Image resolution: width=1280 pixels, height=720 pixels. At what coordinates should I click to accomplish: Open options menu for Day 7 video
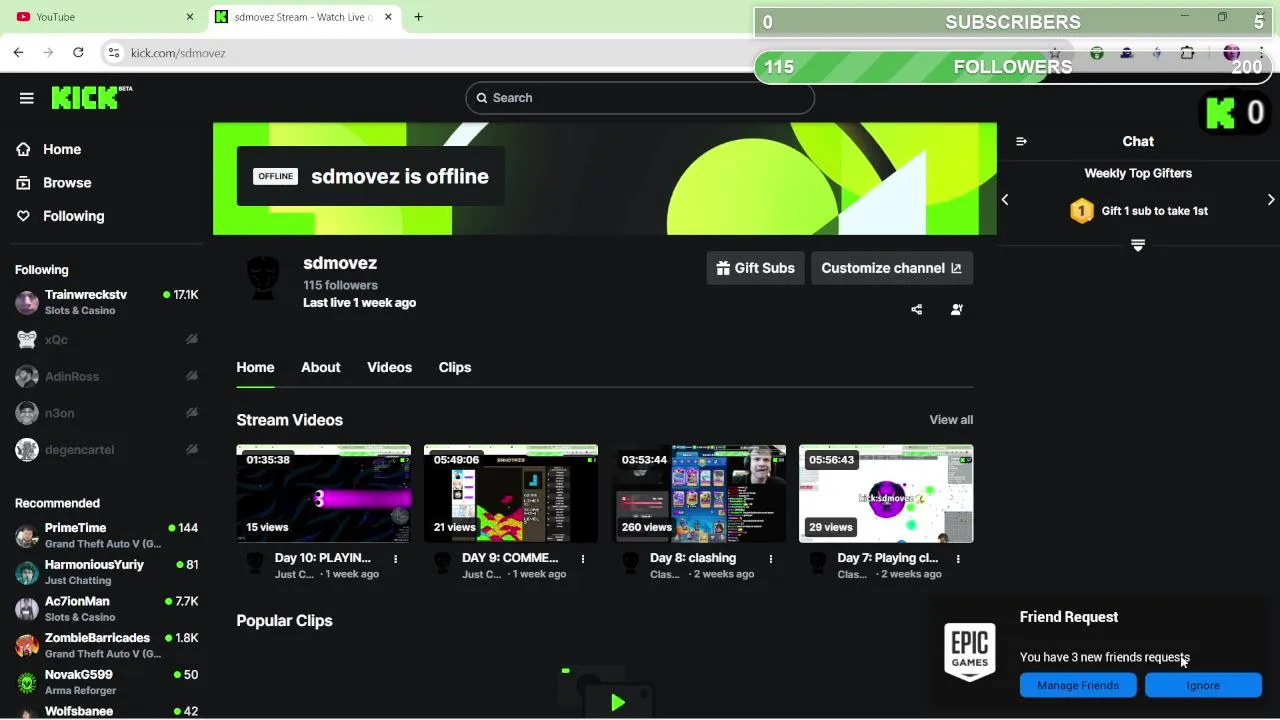[958, 559]
